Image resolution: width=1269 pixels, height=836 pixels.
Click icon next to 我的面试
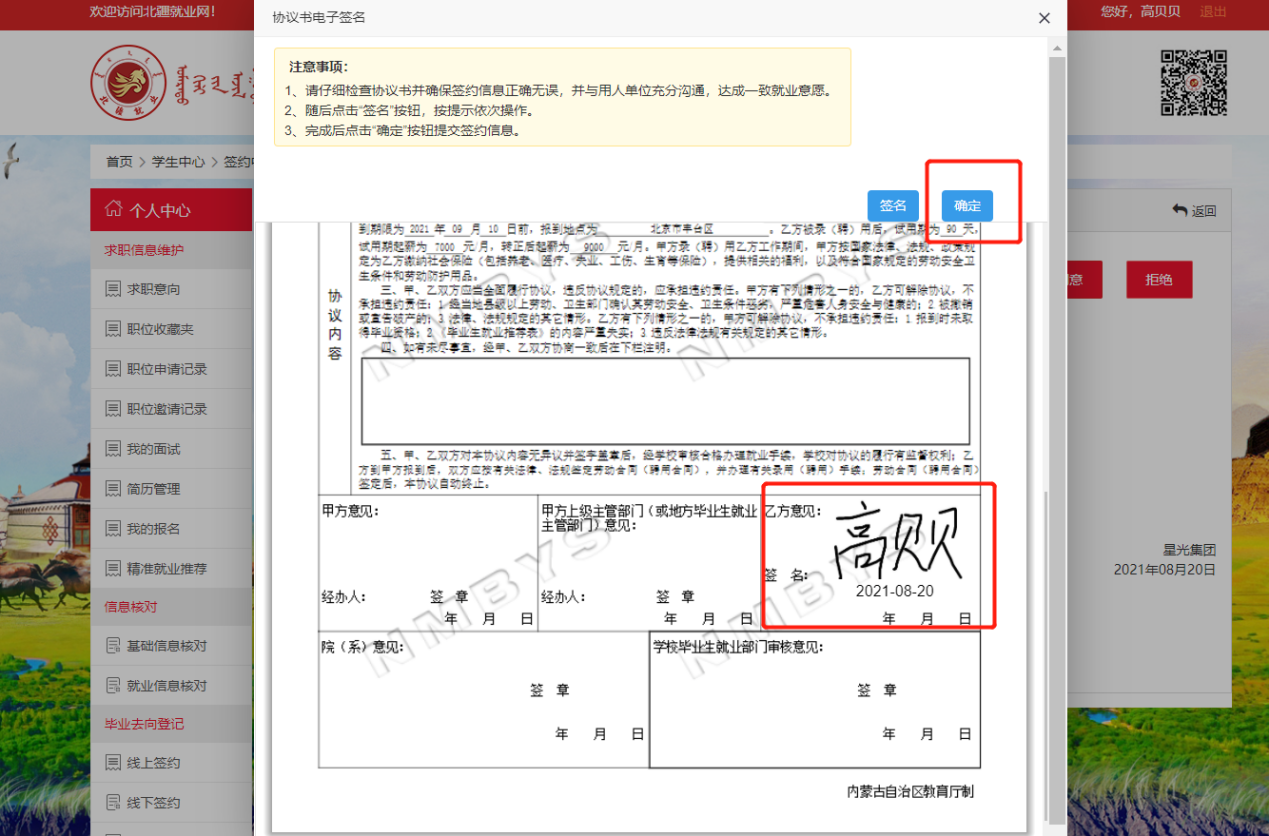pyautogui.click(x=112, y=449)
